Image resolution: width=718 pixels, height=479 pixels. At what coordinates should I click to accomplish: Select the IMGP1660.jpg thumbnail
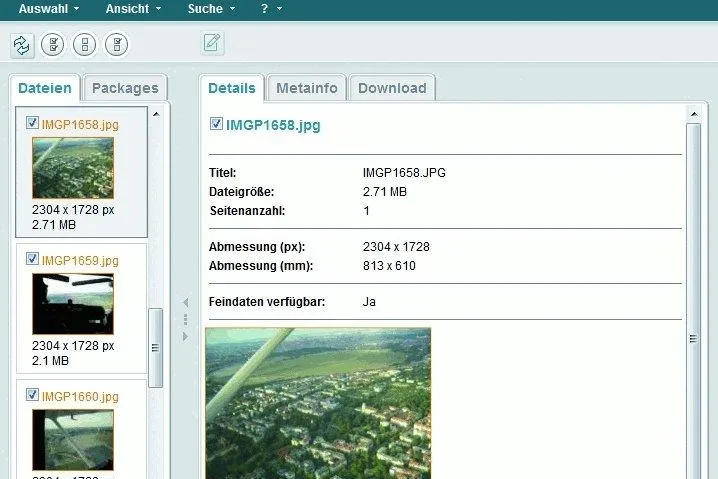(x=73, y=440)
